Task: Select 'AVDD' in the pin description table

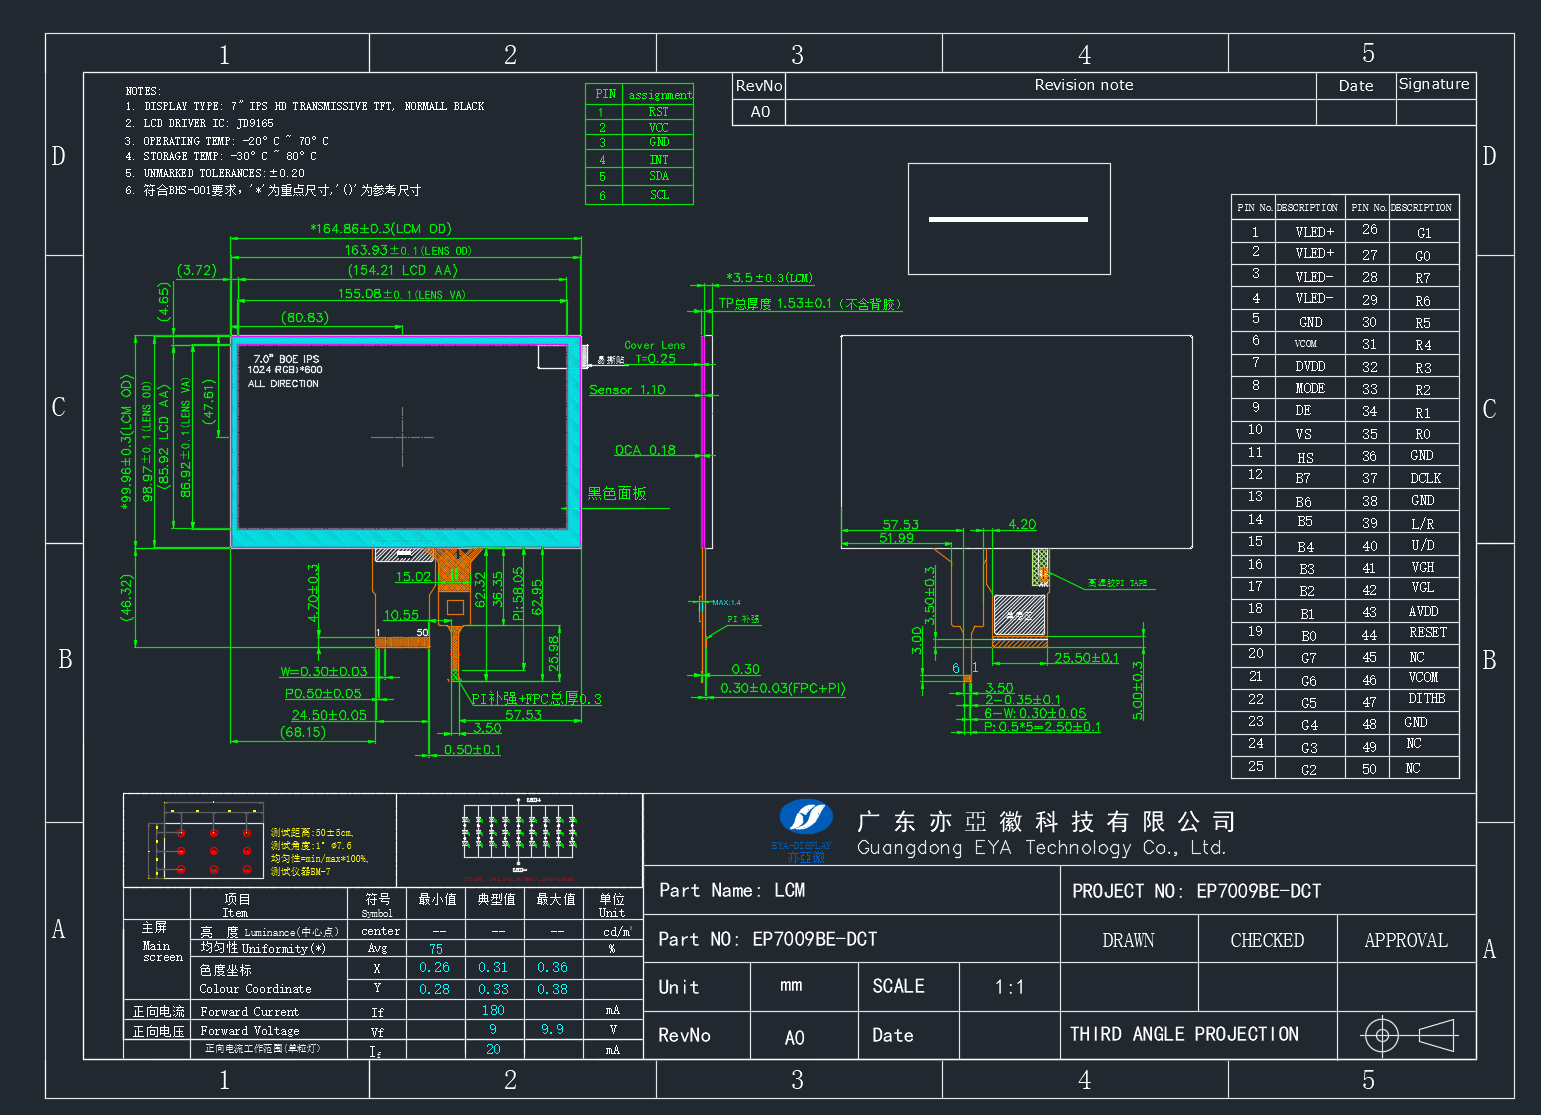Action: coord(1423,612)
